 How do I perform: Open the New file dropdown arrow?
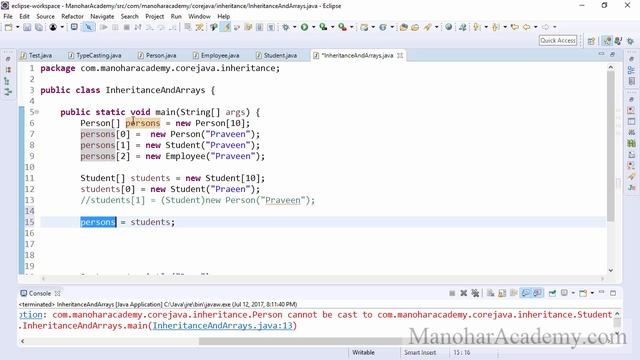(17, 27)
